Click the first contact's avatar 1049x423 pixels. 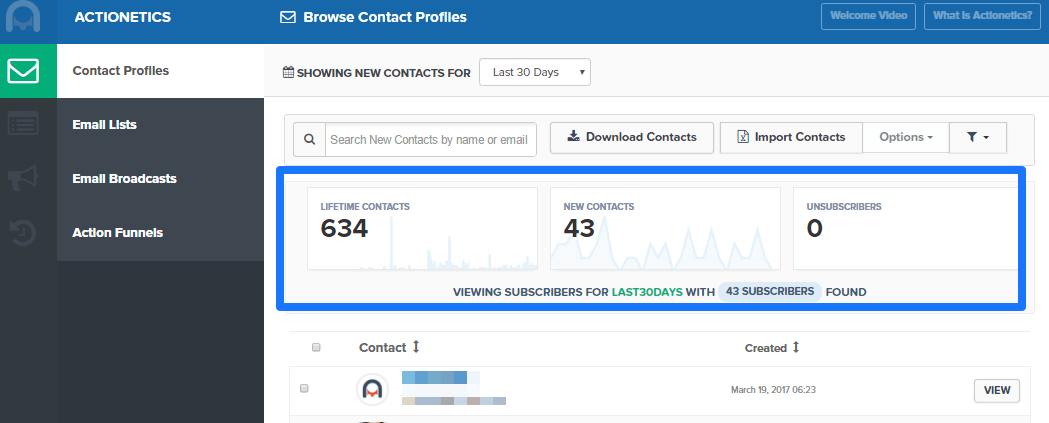click(373, 389)
